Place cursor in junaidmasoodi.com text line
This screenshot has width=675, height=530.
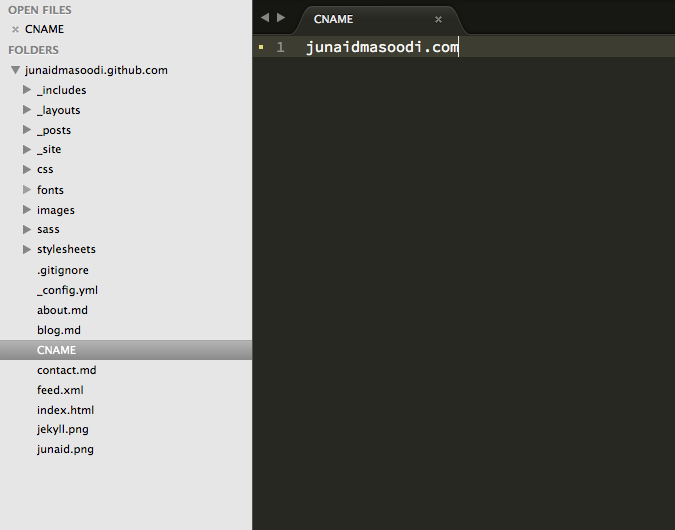click(382, 47)
